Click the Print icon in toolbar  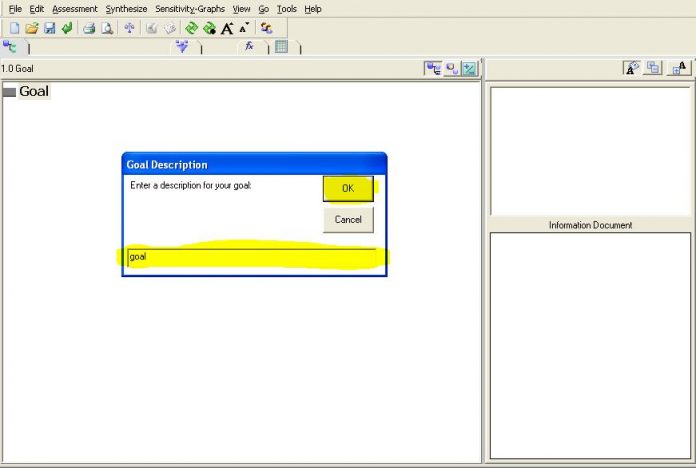click(88, 28)
